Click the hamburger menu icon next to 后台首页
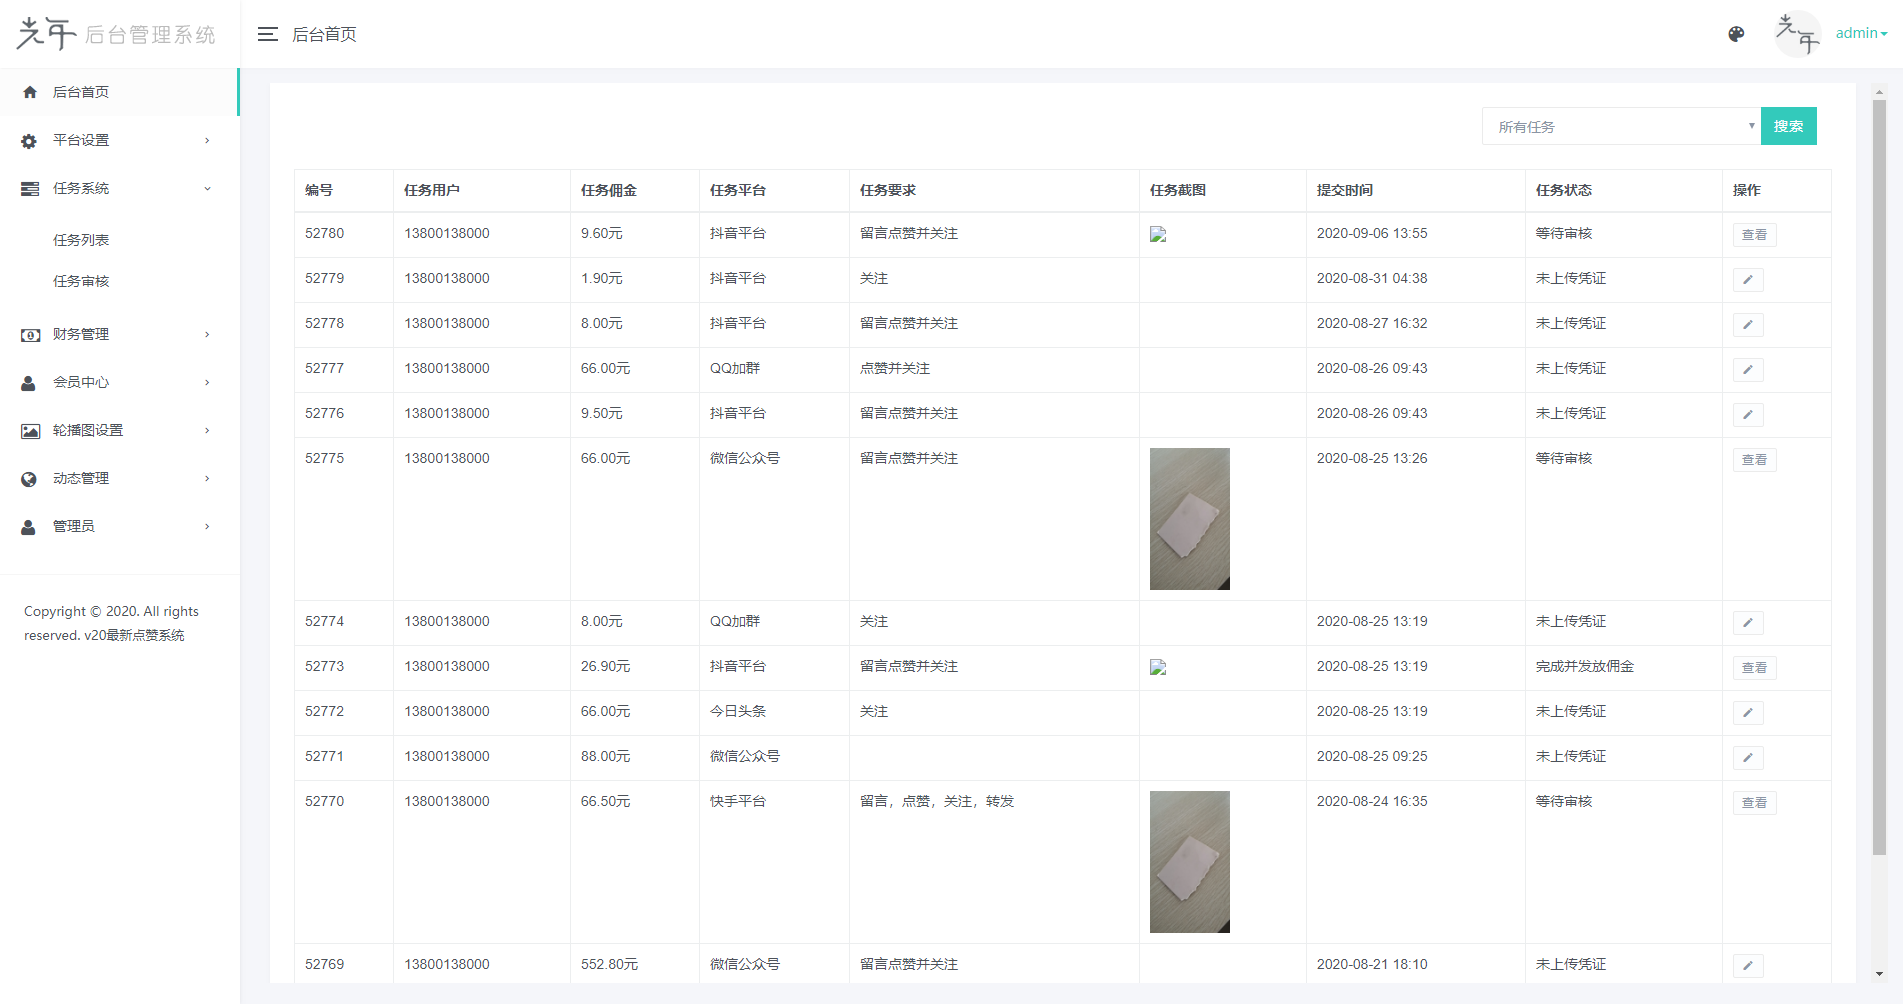1903x1004 pixels. pos(267,33)
